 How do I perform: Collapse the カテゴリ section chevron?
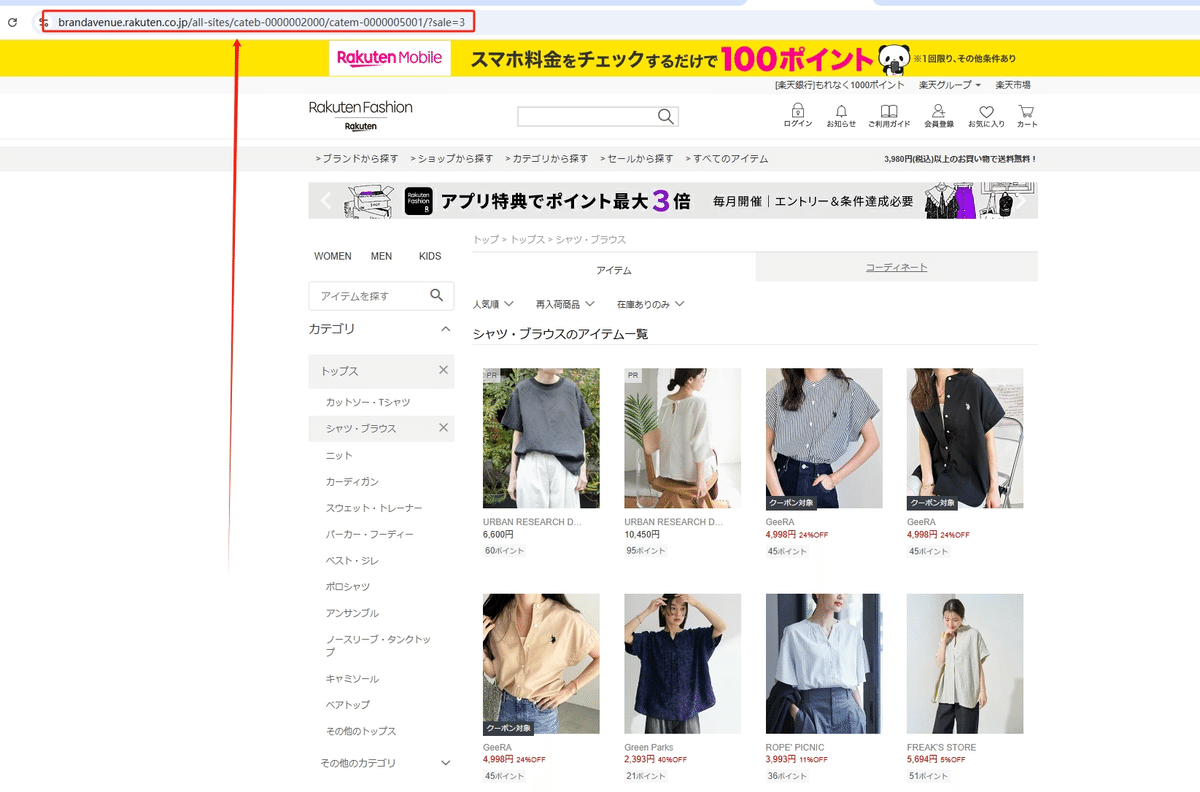pos(446,329)
